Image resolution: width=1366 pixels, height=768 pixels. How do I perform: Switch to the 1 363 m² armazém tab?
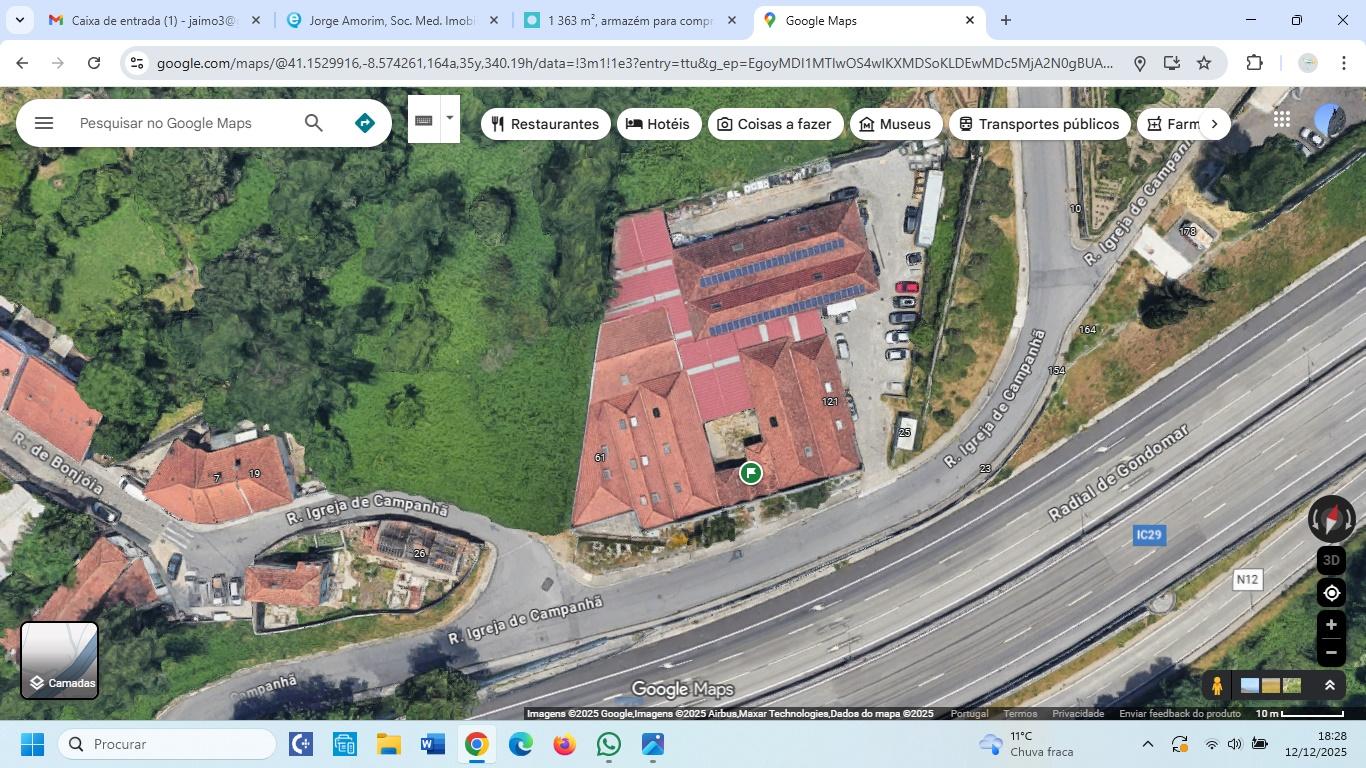tap(629, 20)
